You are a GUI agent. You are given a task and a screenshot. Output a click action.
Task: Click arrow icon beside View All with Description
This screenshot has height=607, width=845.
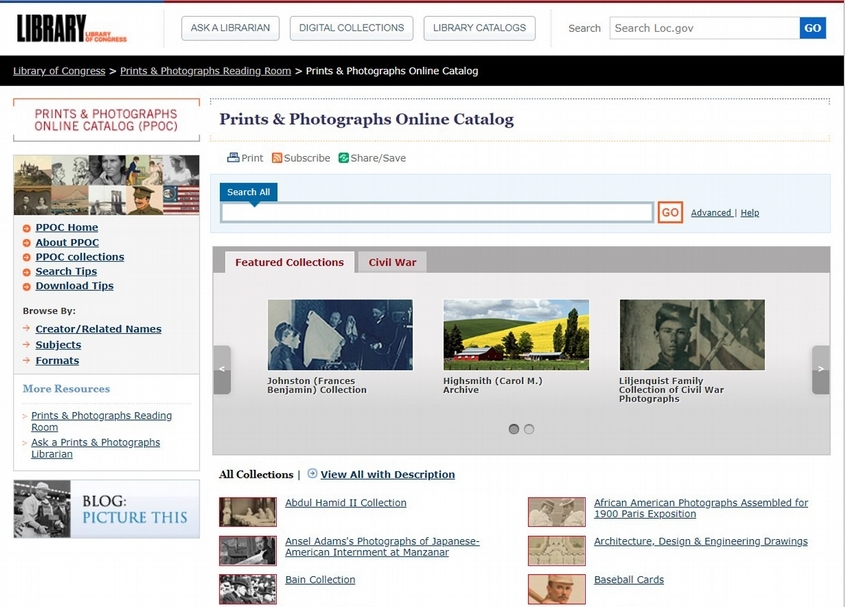point(312,473)
